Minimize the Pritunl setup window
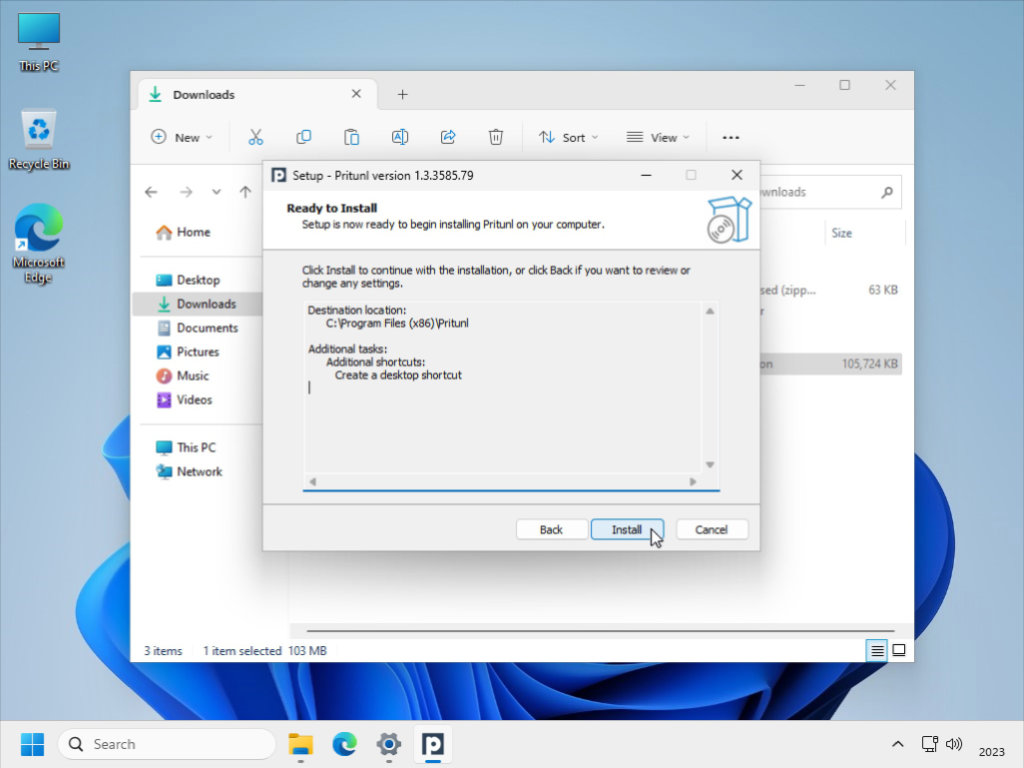This screenshot has width=1024, height=768. coord(646,175)
